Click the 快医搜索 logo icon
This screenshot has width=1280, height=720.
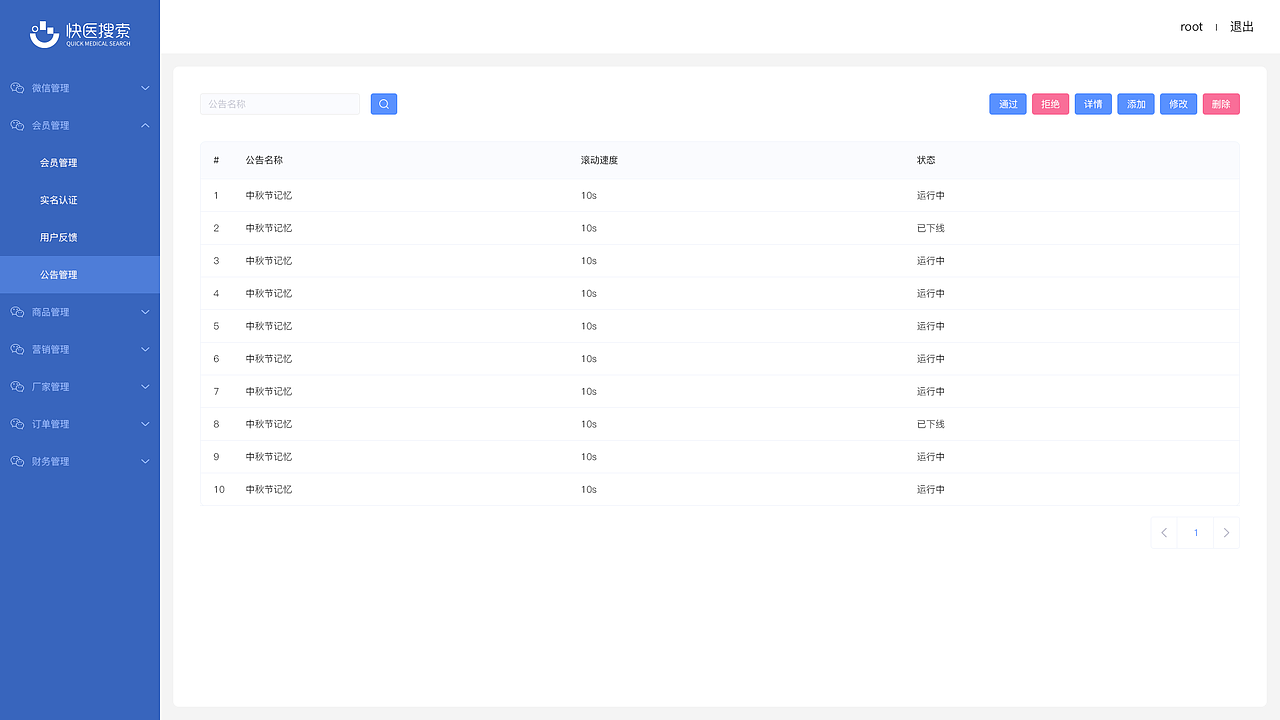(x=44, y=35)
